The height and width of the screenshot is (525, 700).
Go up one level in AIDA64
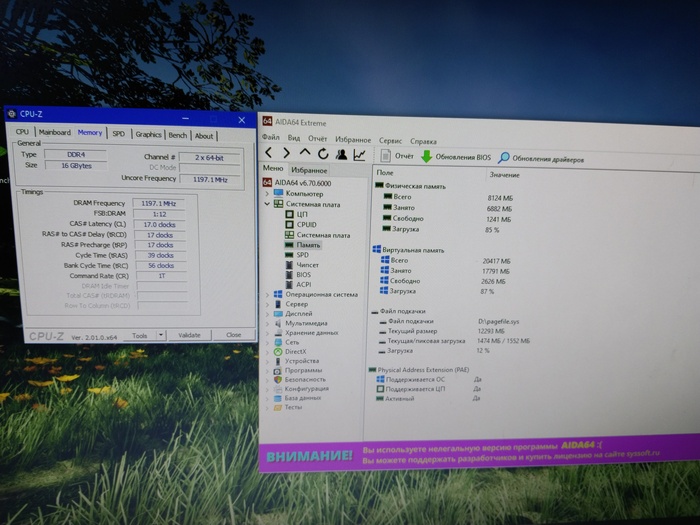pos(304,153)
